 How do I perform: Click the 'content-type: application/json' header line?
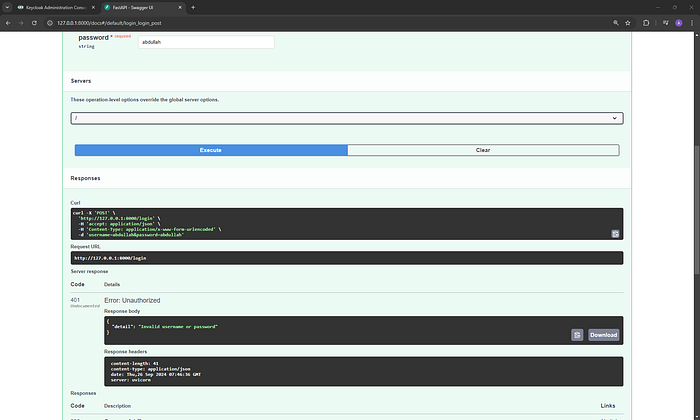click(150, 369)
